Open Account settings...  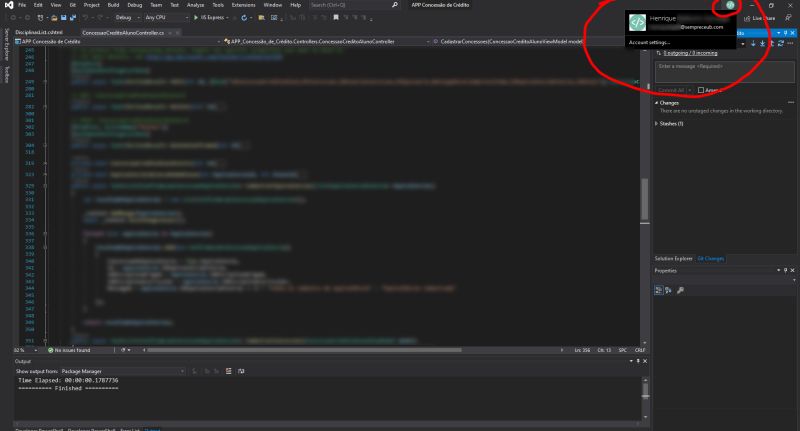pyautogui.click(x=649, y=42)
